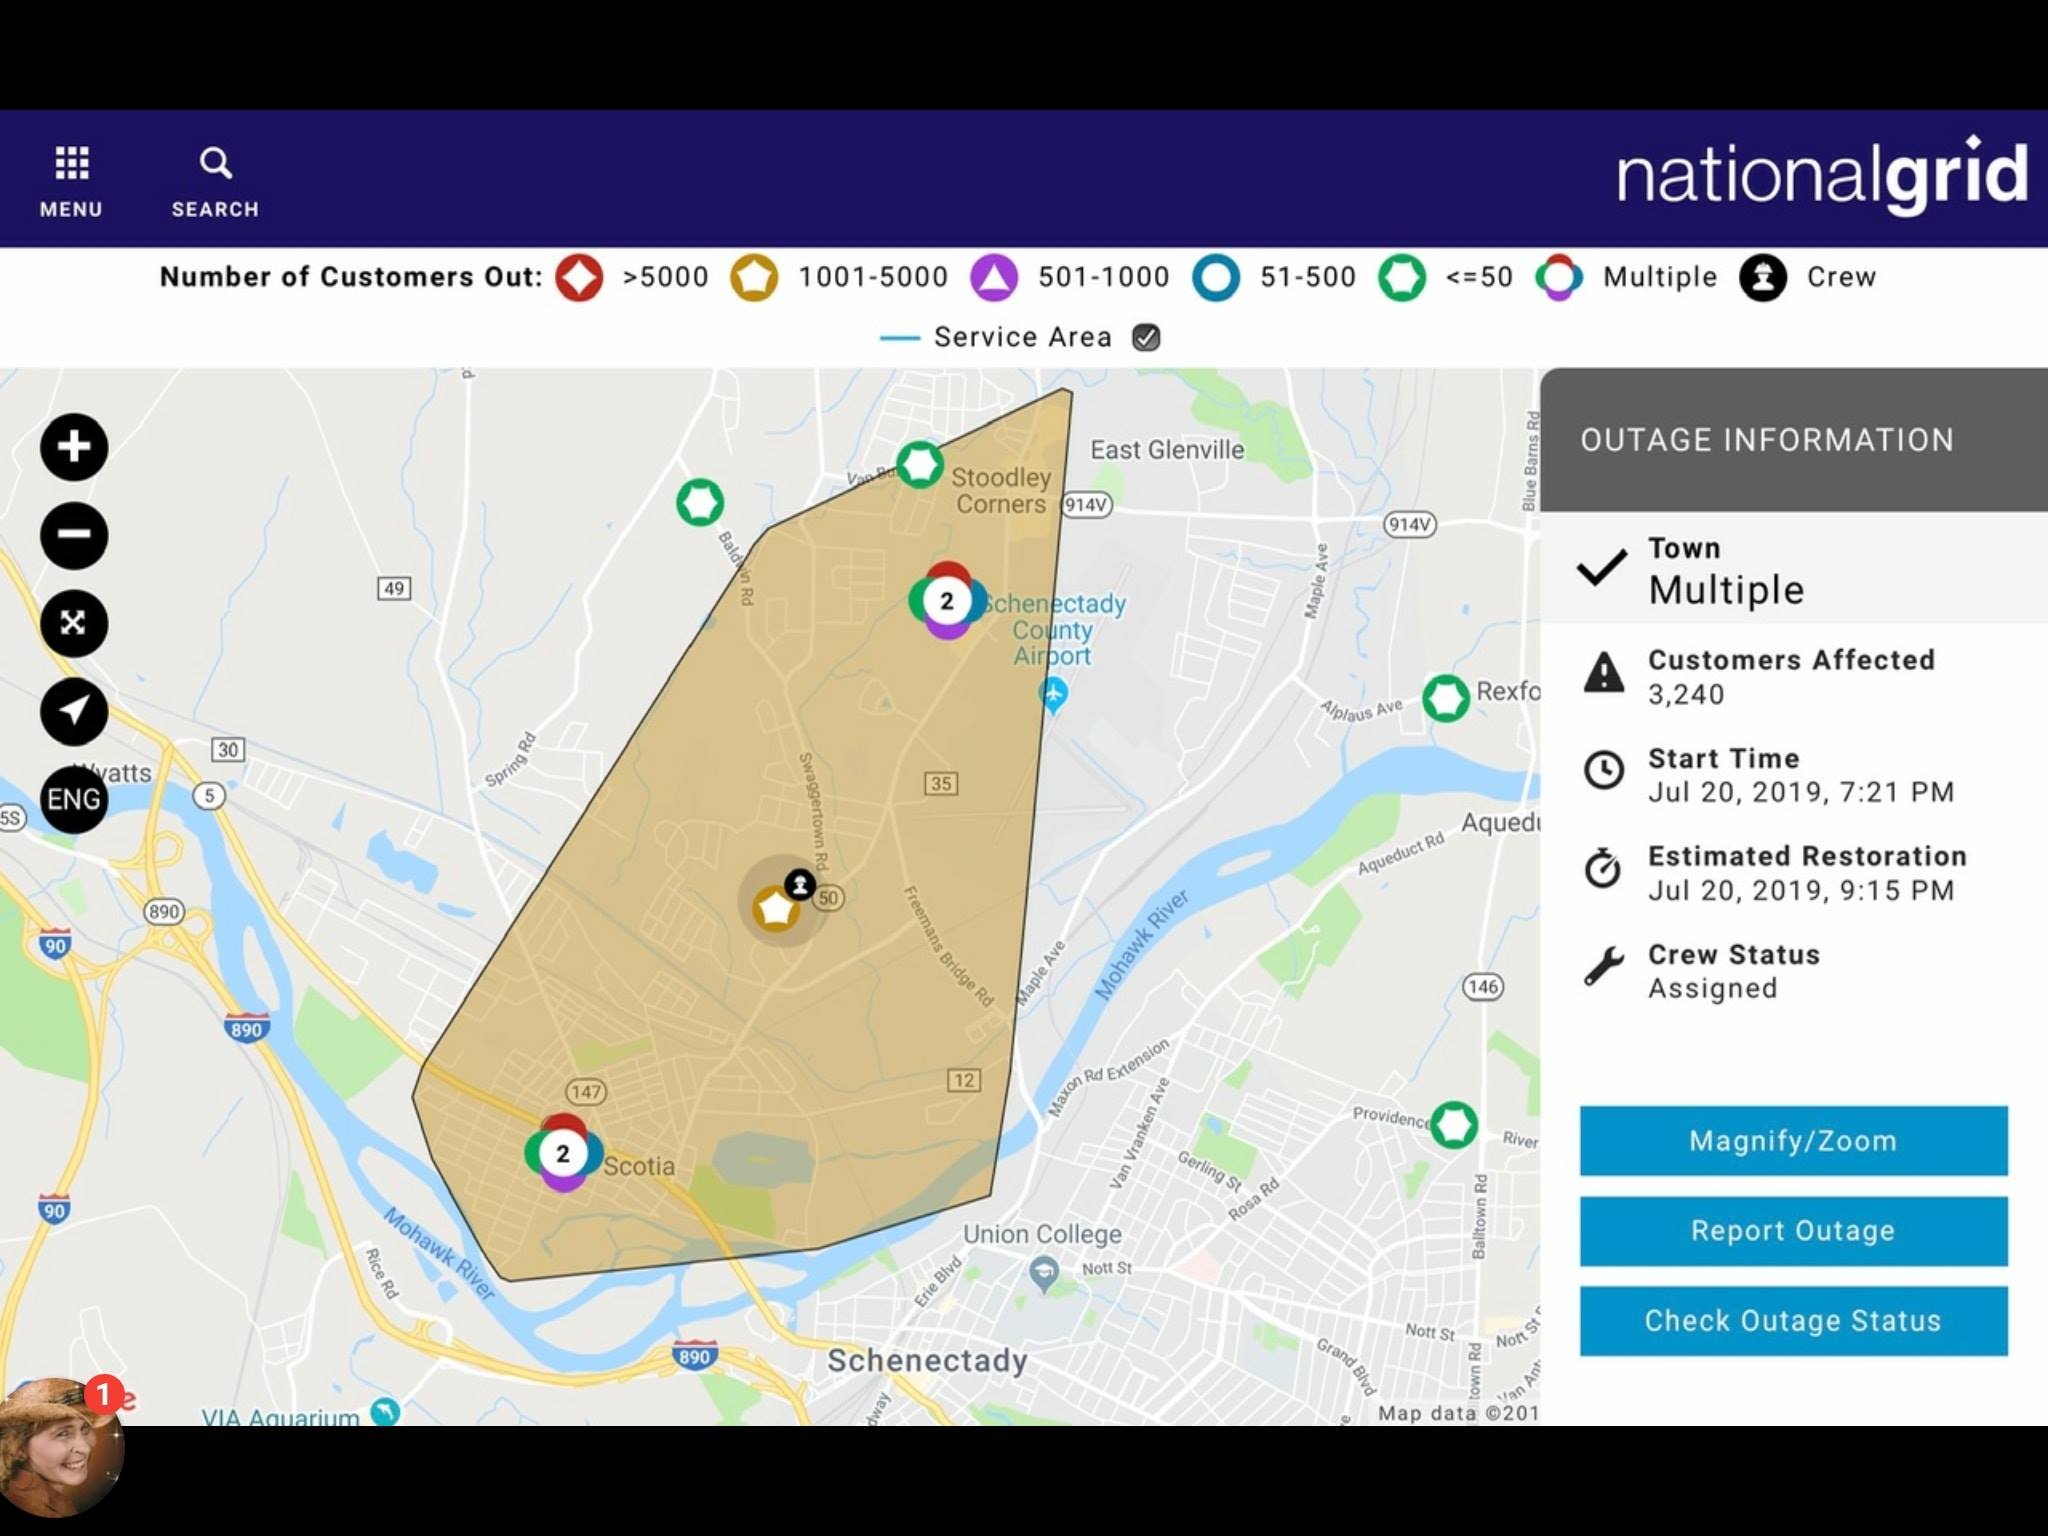Open the main Menu grid

point(71,181)
